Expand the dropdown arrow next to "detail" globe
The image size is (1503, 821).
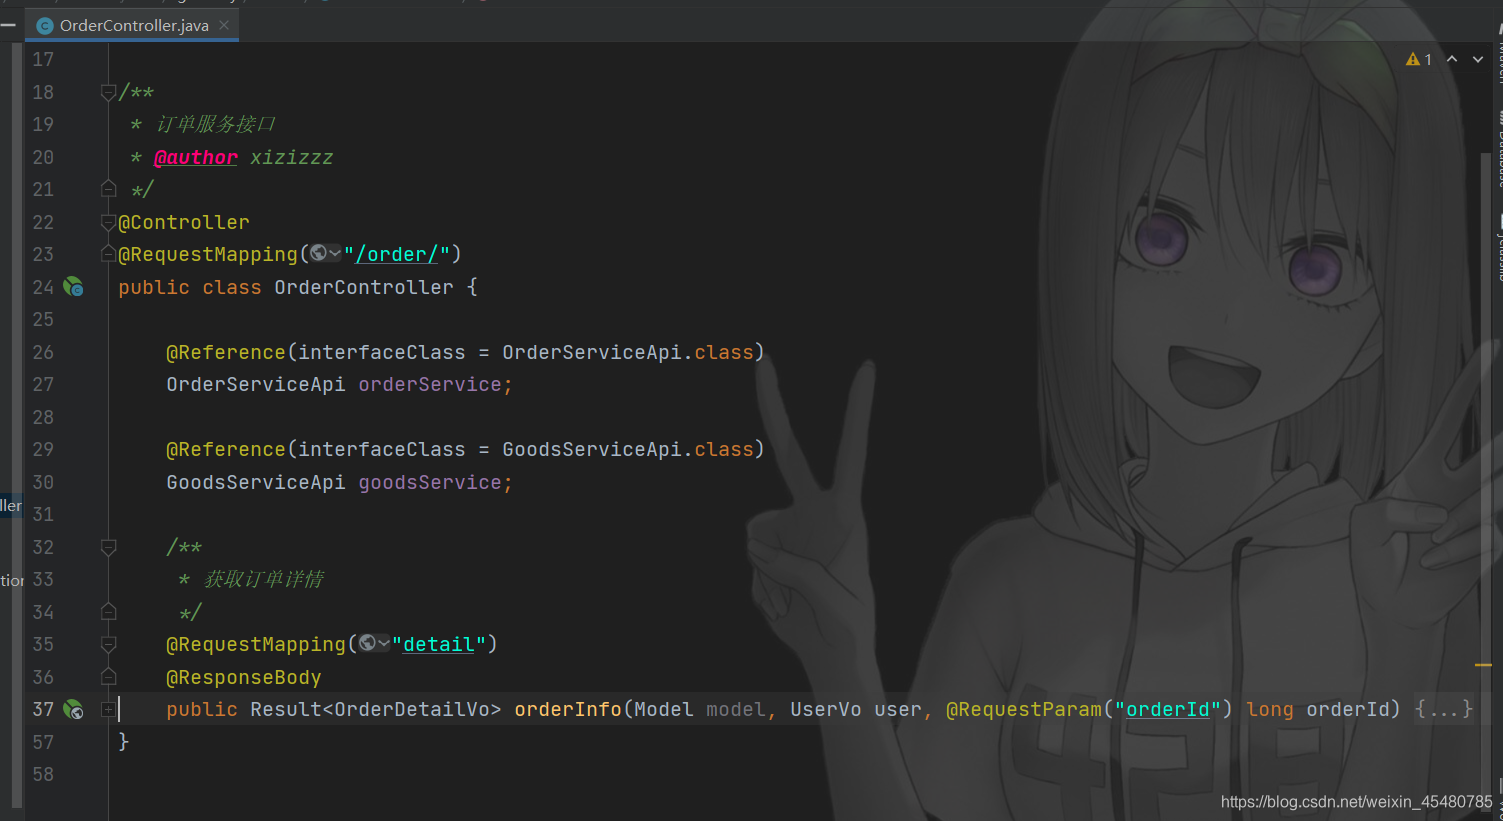384,644
